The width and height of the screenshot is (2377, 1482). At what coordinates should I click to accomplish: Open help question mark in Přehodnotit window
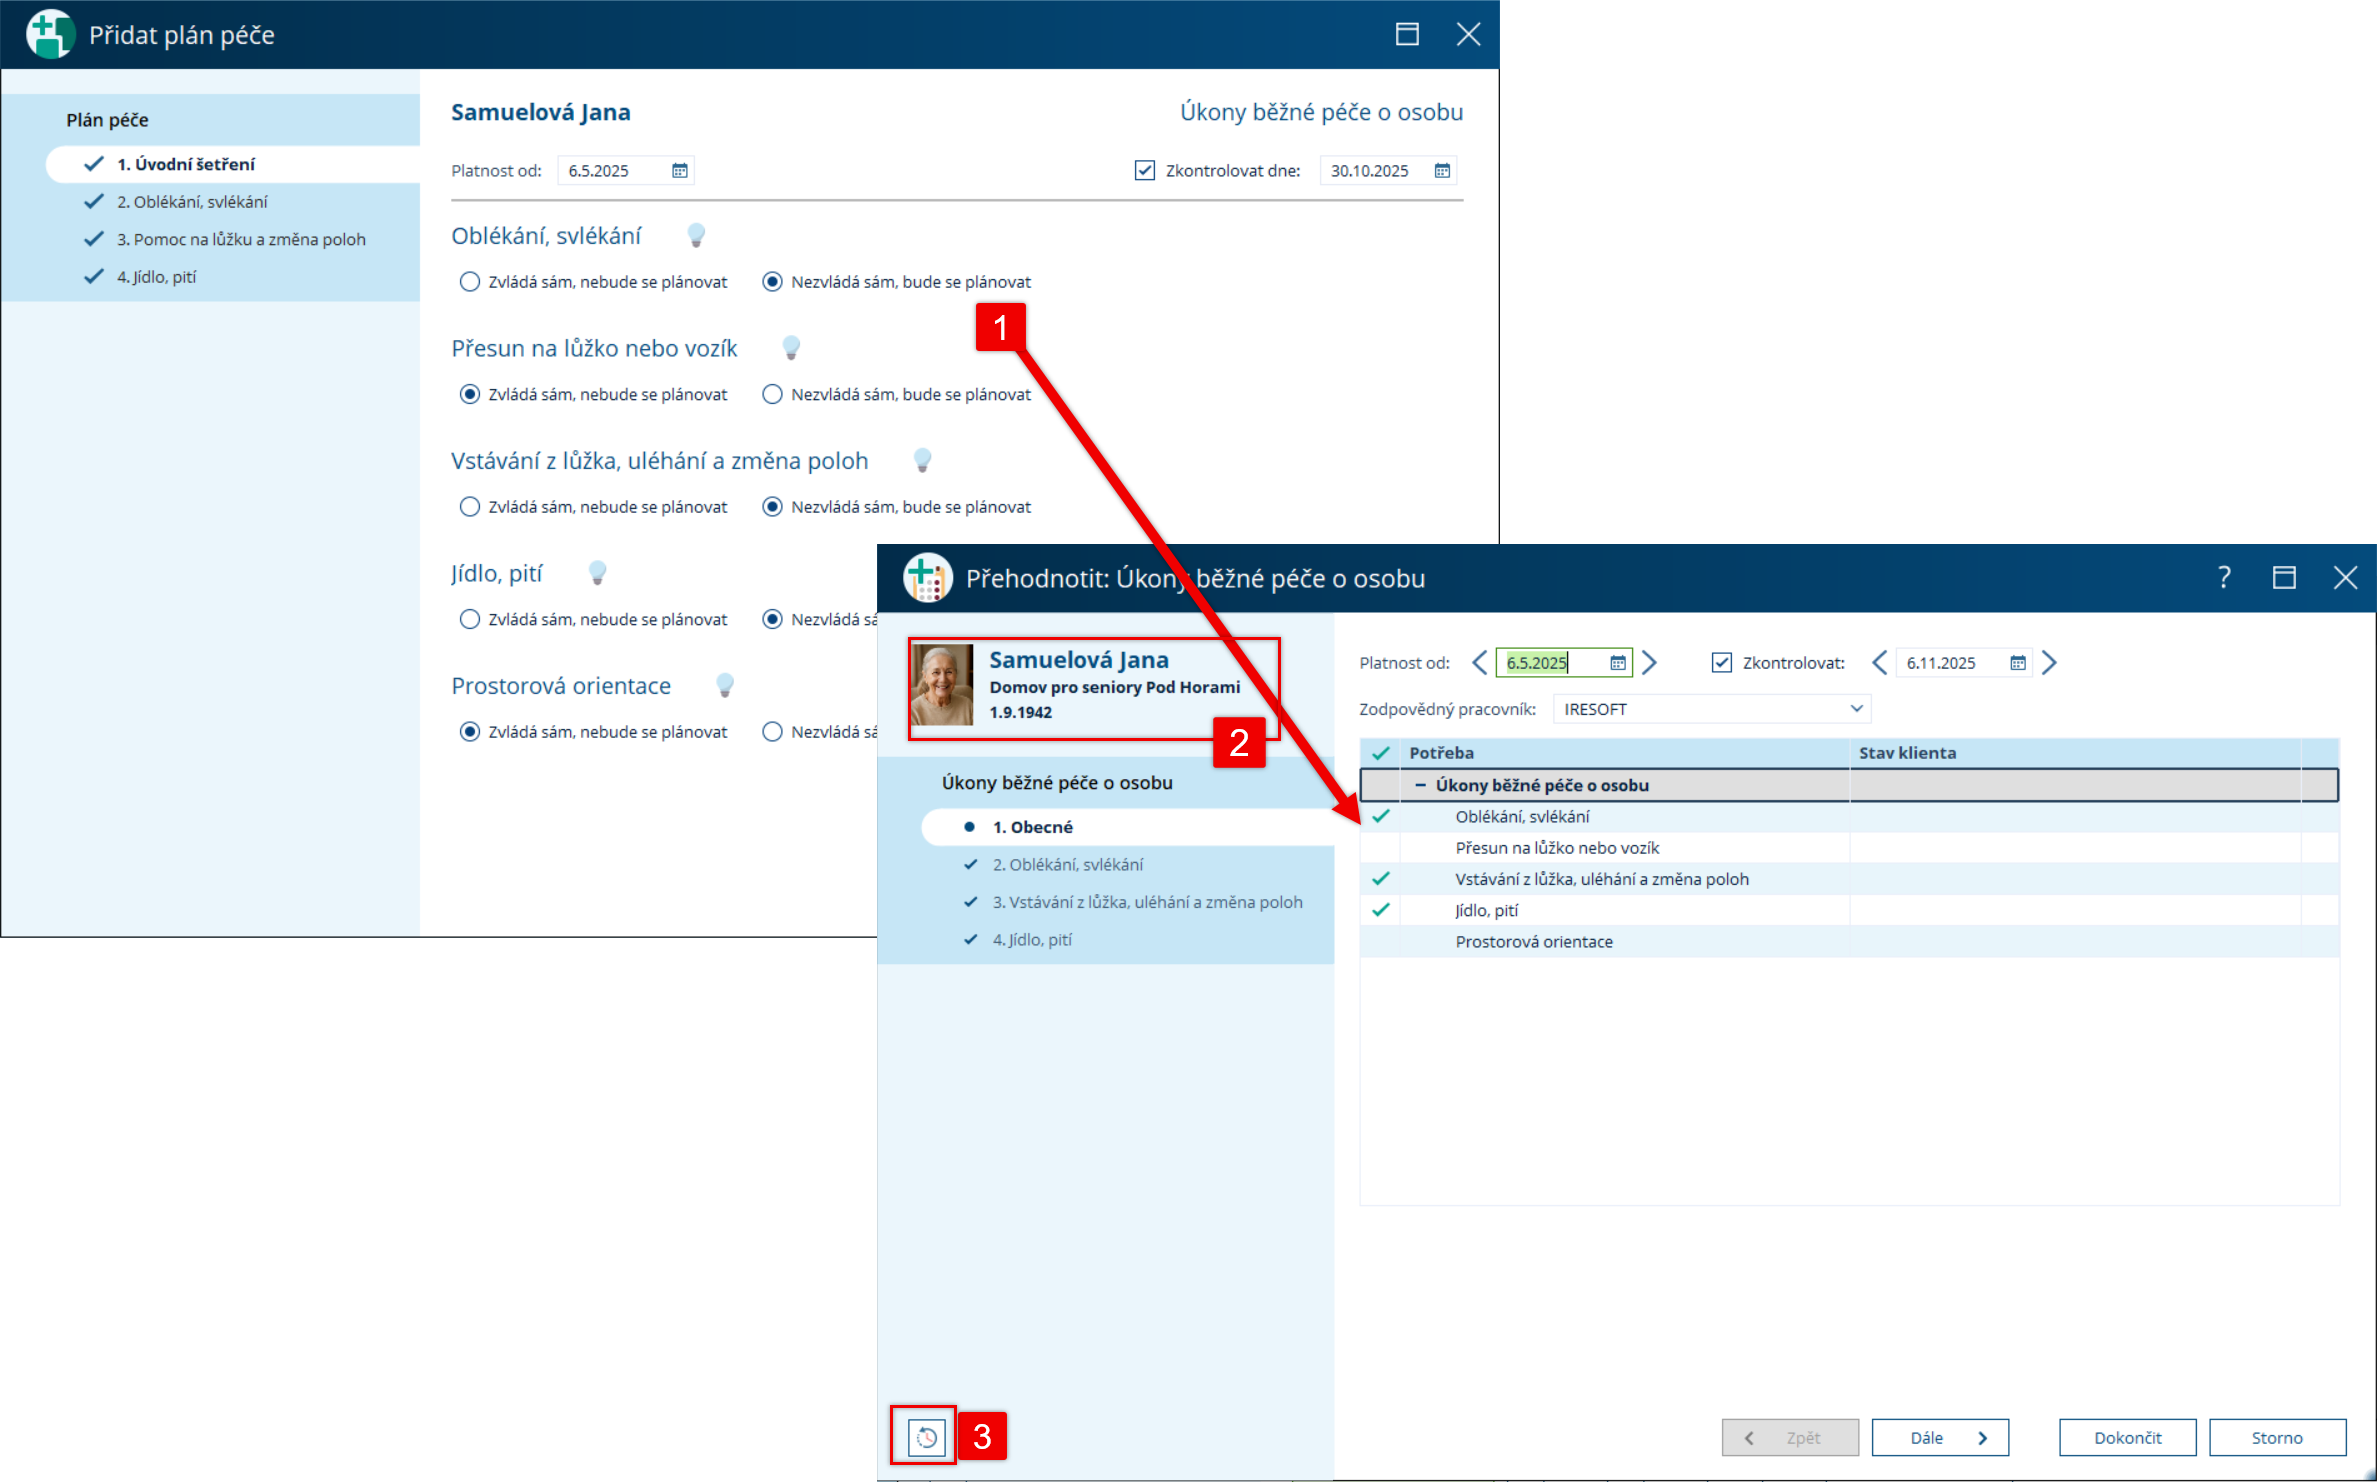[x=2224, y=578]
